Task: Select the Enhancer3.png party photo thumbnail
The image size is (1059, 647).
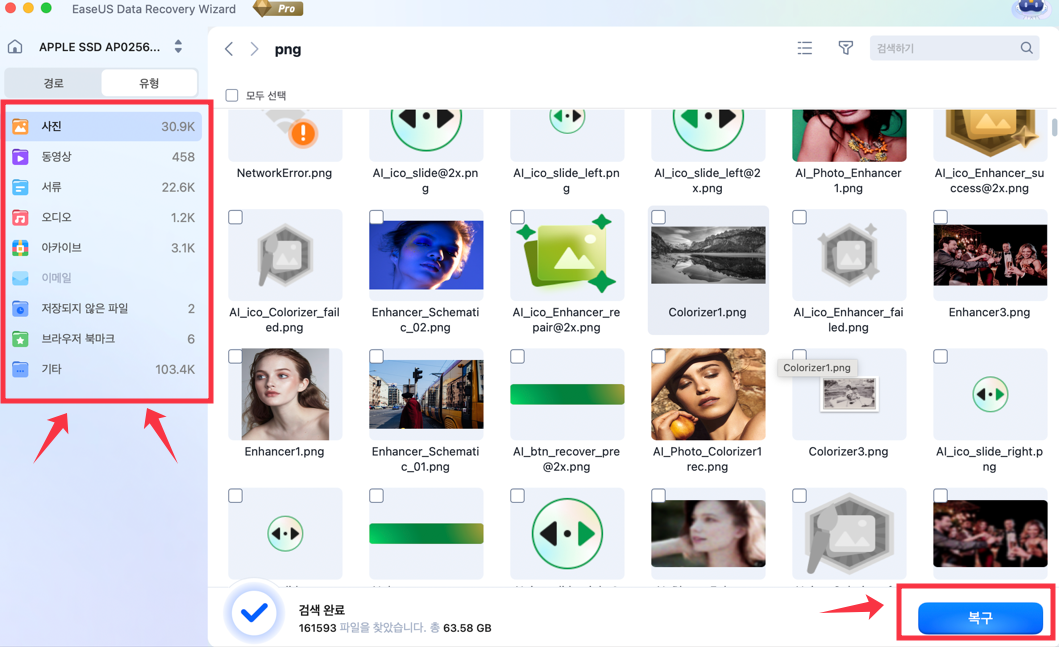Action: [x=990, y=255]
